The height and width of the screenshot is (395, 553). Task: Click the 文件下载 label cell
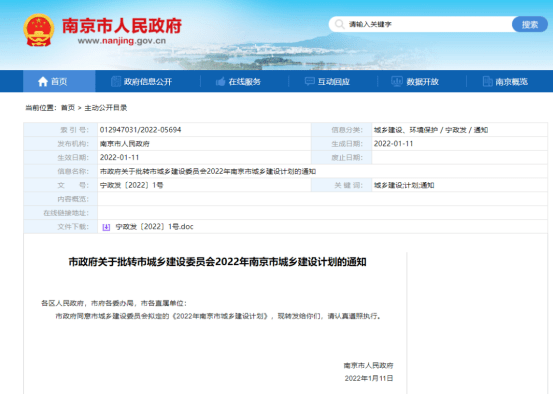pyautogui.click(x=61, y=227)
